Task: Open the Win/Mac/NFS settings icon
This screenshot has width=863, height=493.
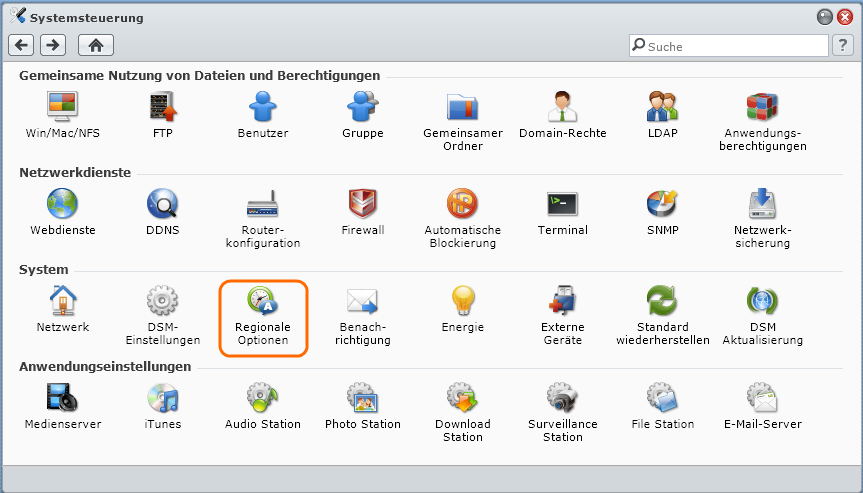Action: pos(62,107)
